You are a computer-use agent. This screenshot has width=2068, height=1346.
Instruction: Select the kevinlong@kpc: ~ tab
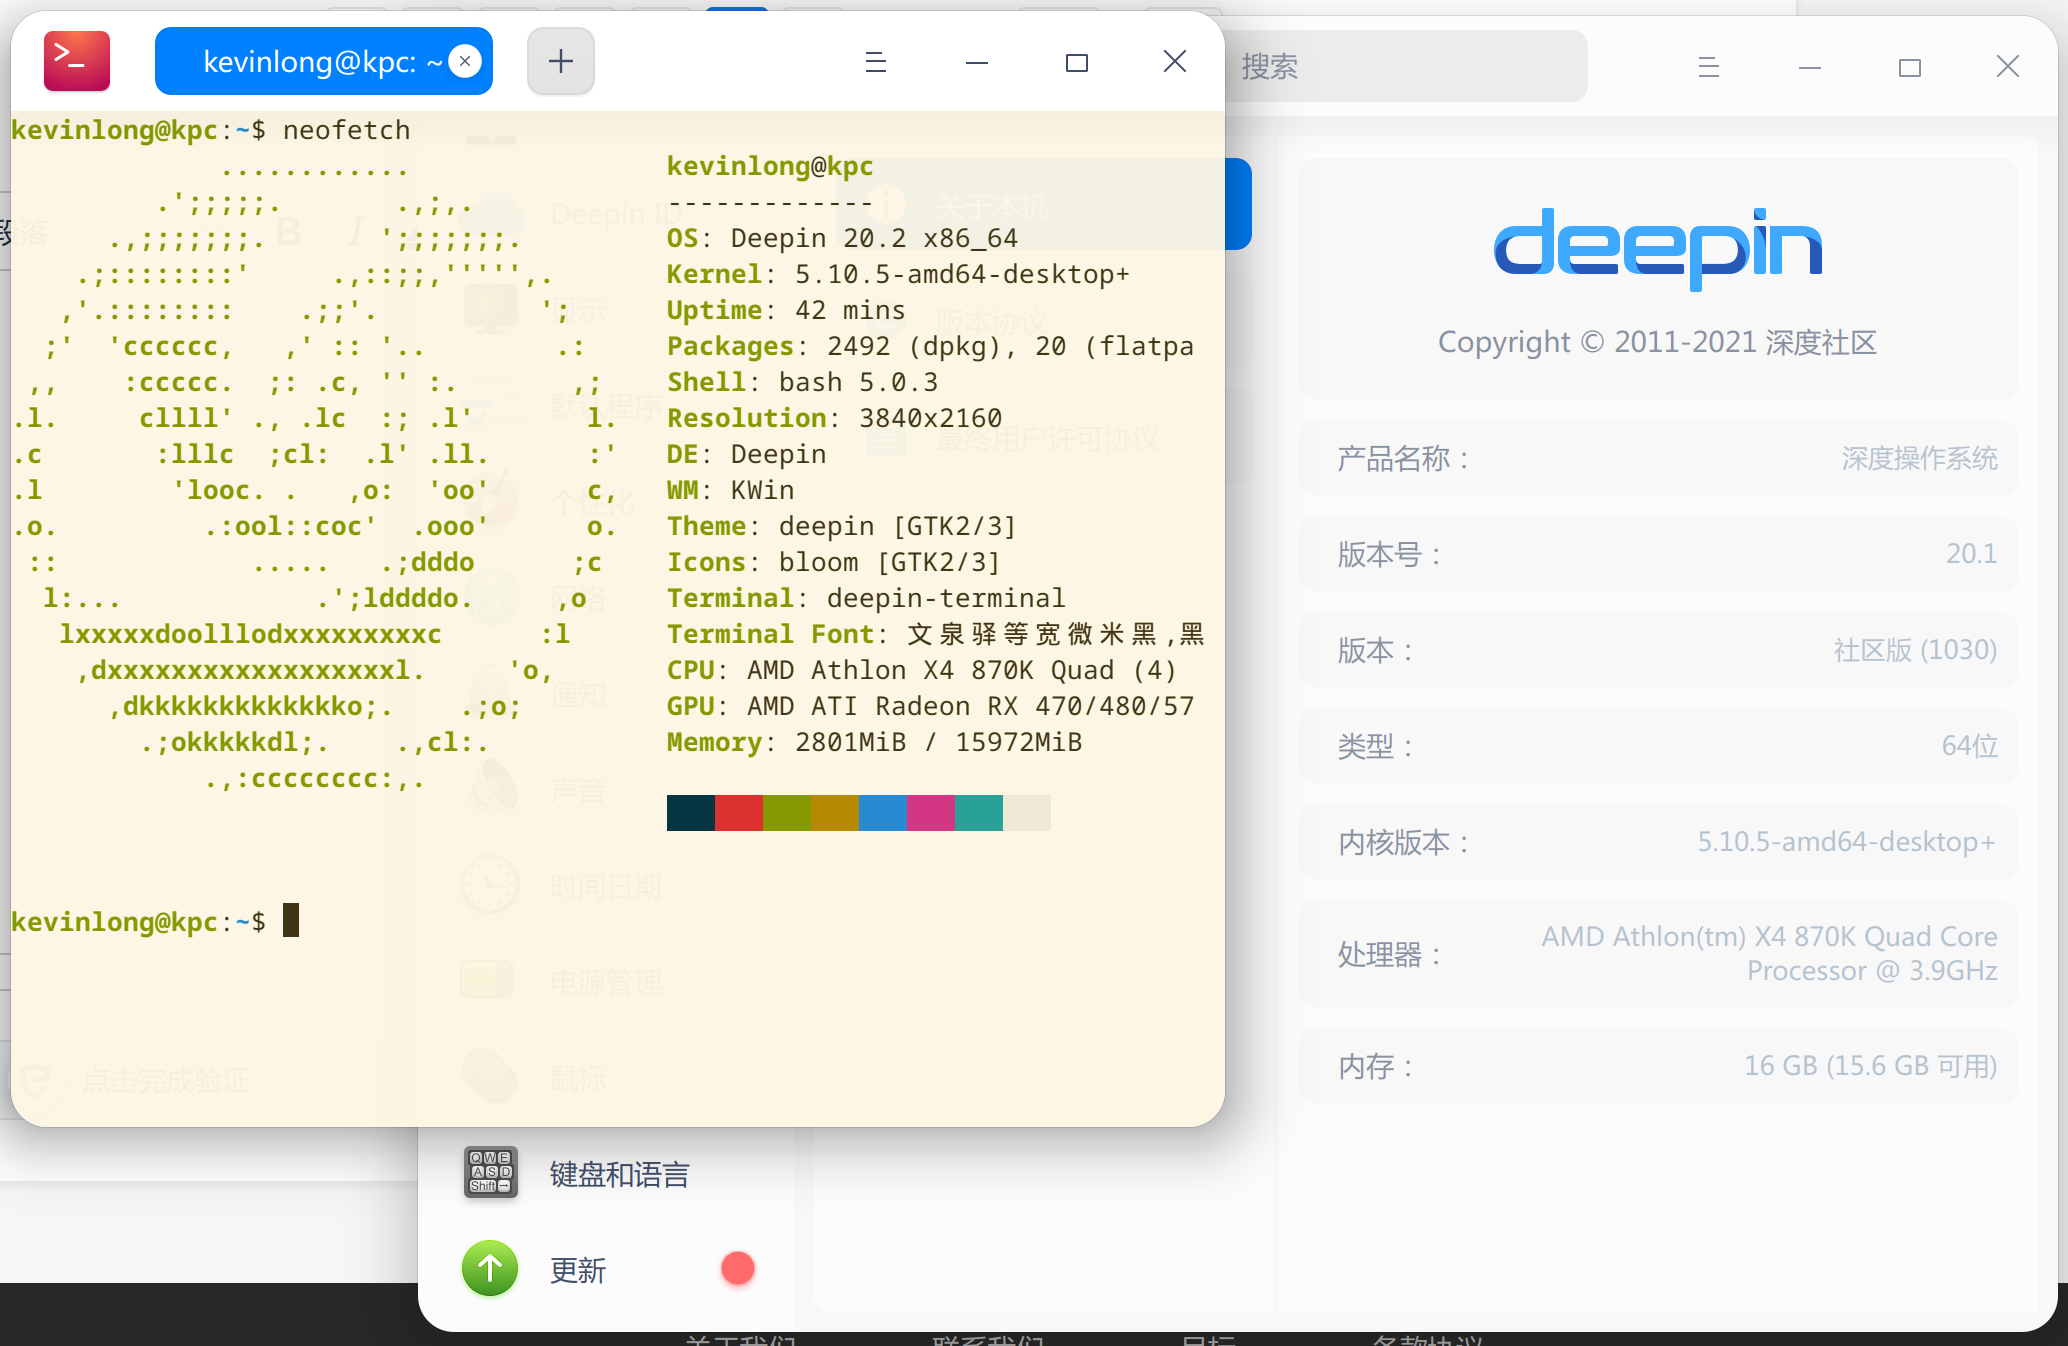coord(310,62)
